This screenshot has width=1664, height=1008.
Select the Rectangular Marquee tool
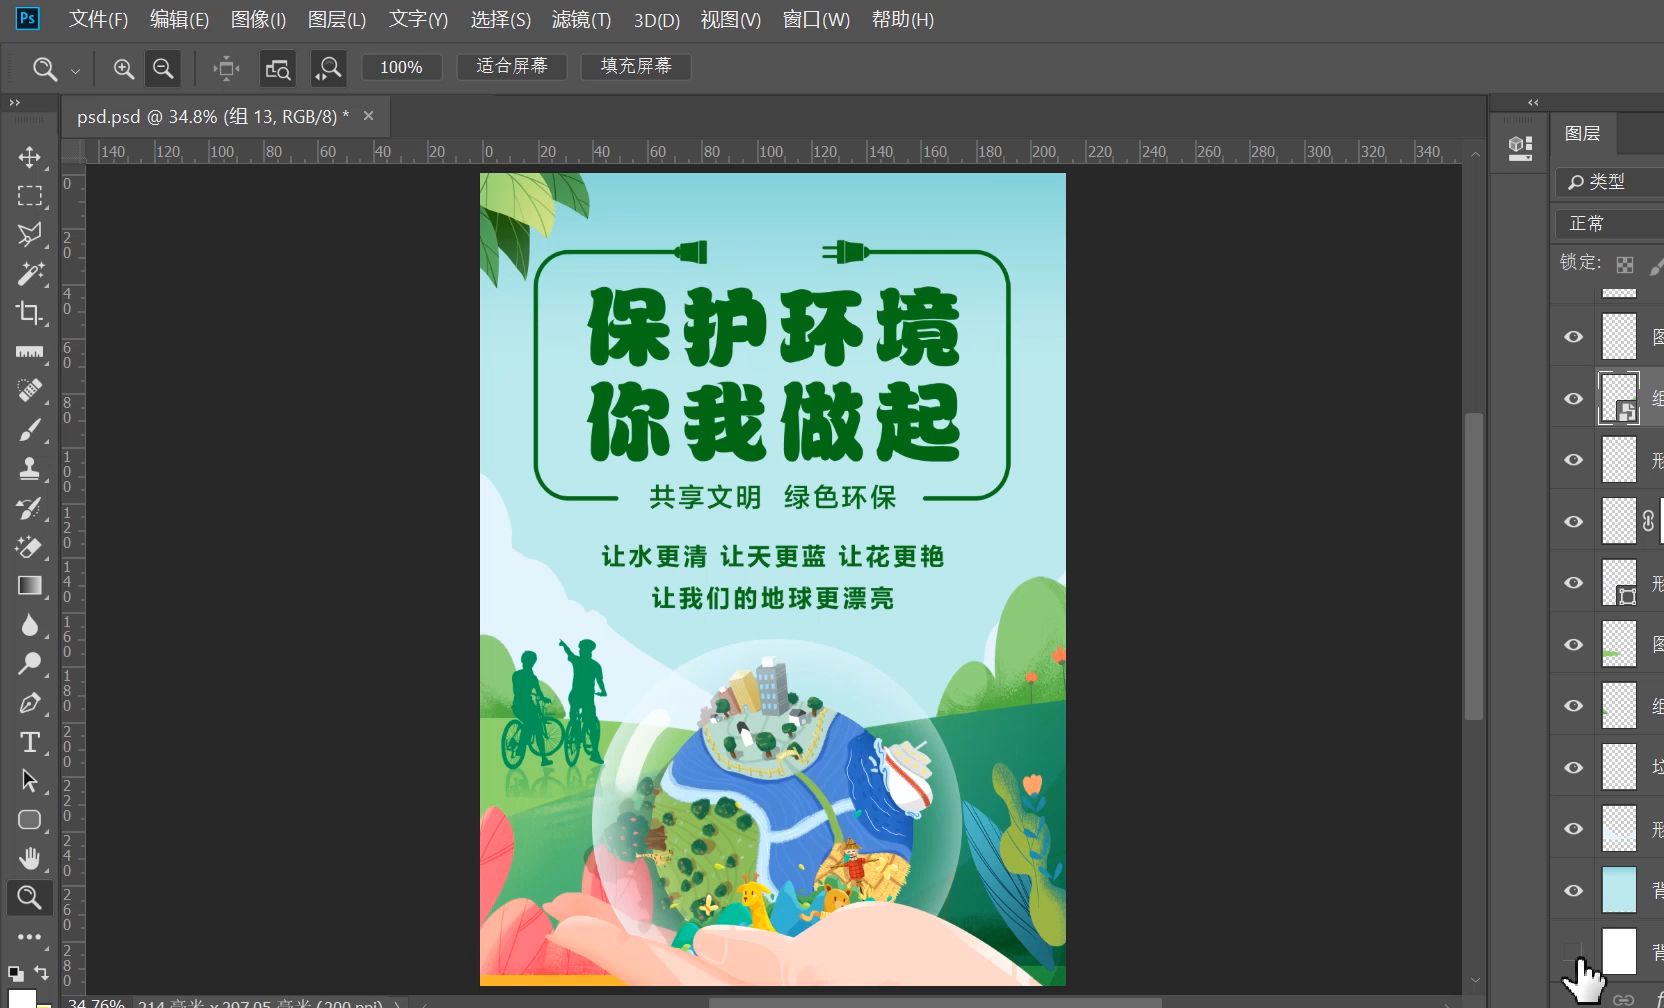30,196
